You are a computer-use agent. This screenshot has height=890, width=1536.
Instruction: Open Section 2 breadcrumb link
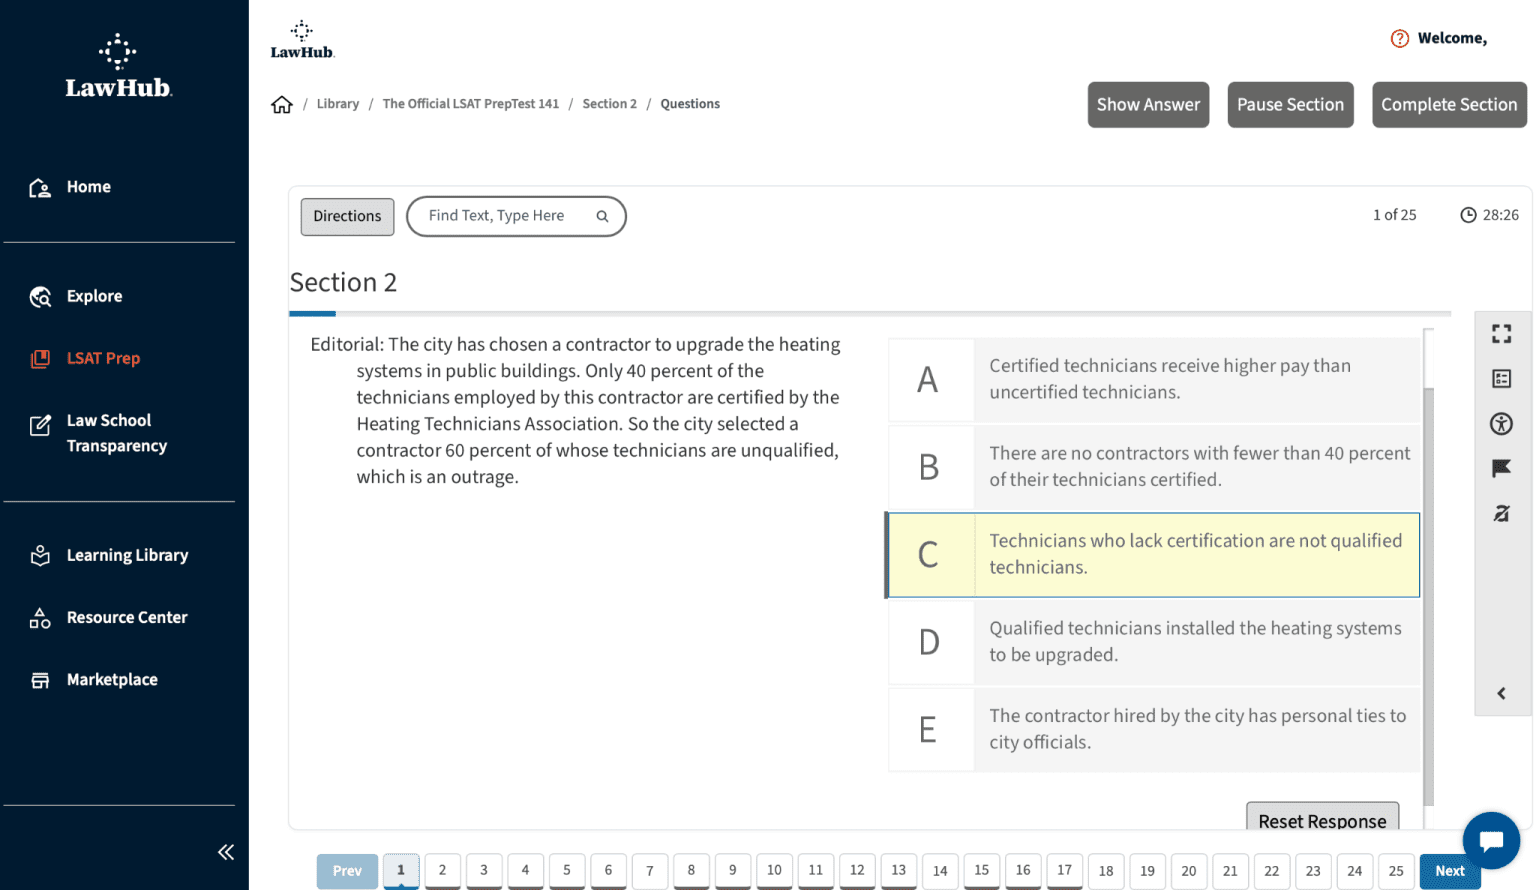pos(610,104)
